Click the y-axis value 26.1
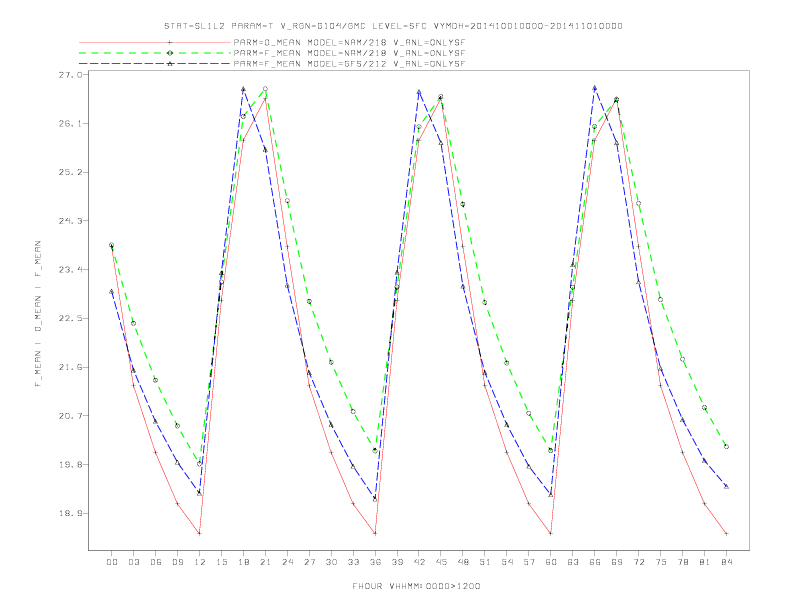This screenshot has width=792, height=612. click(70, 124)
